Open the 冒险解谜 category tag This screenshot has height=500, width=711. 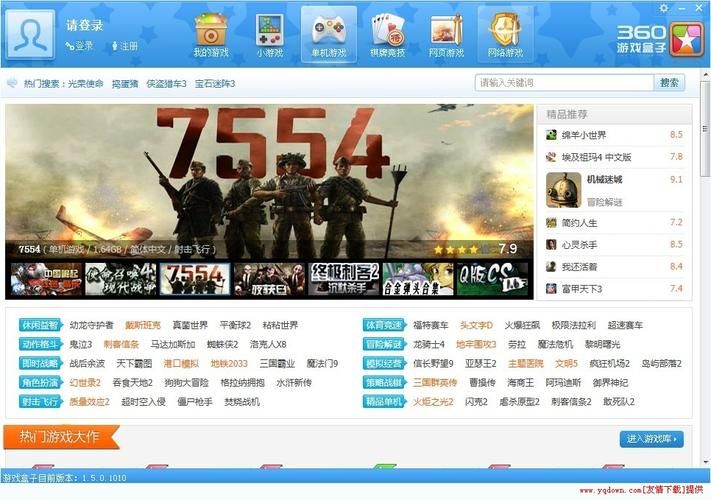coord(384,344)
